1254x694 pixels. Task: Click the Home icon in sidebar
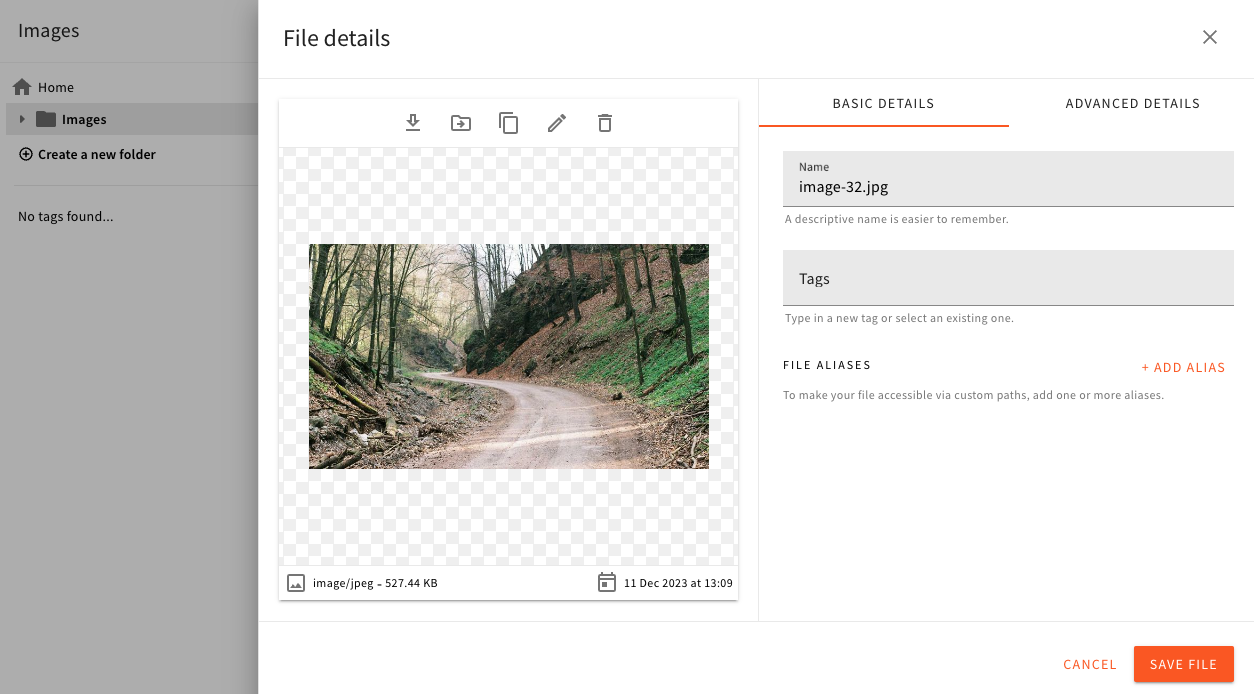point(22,87)
